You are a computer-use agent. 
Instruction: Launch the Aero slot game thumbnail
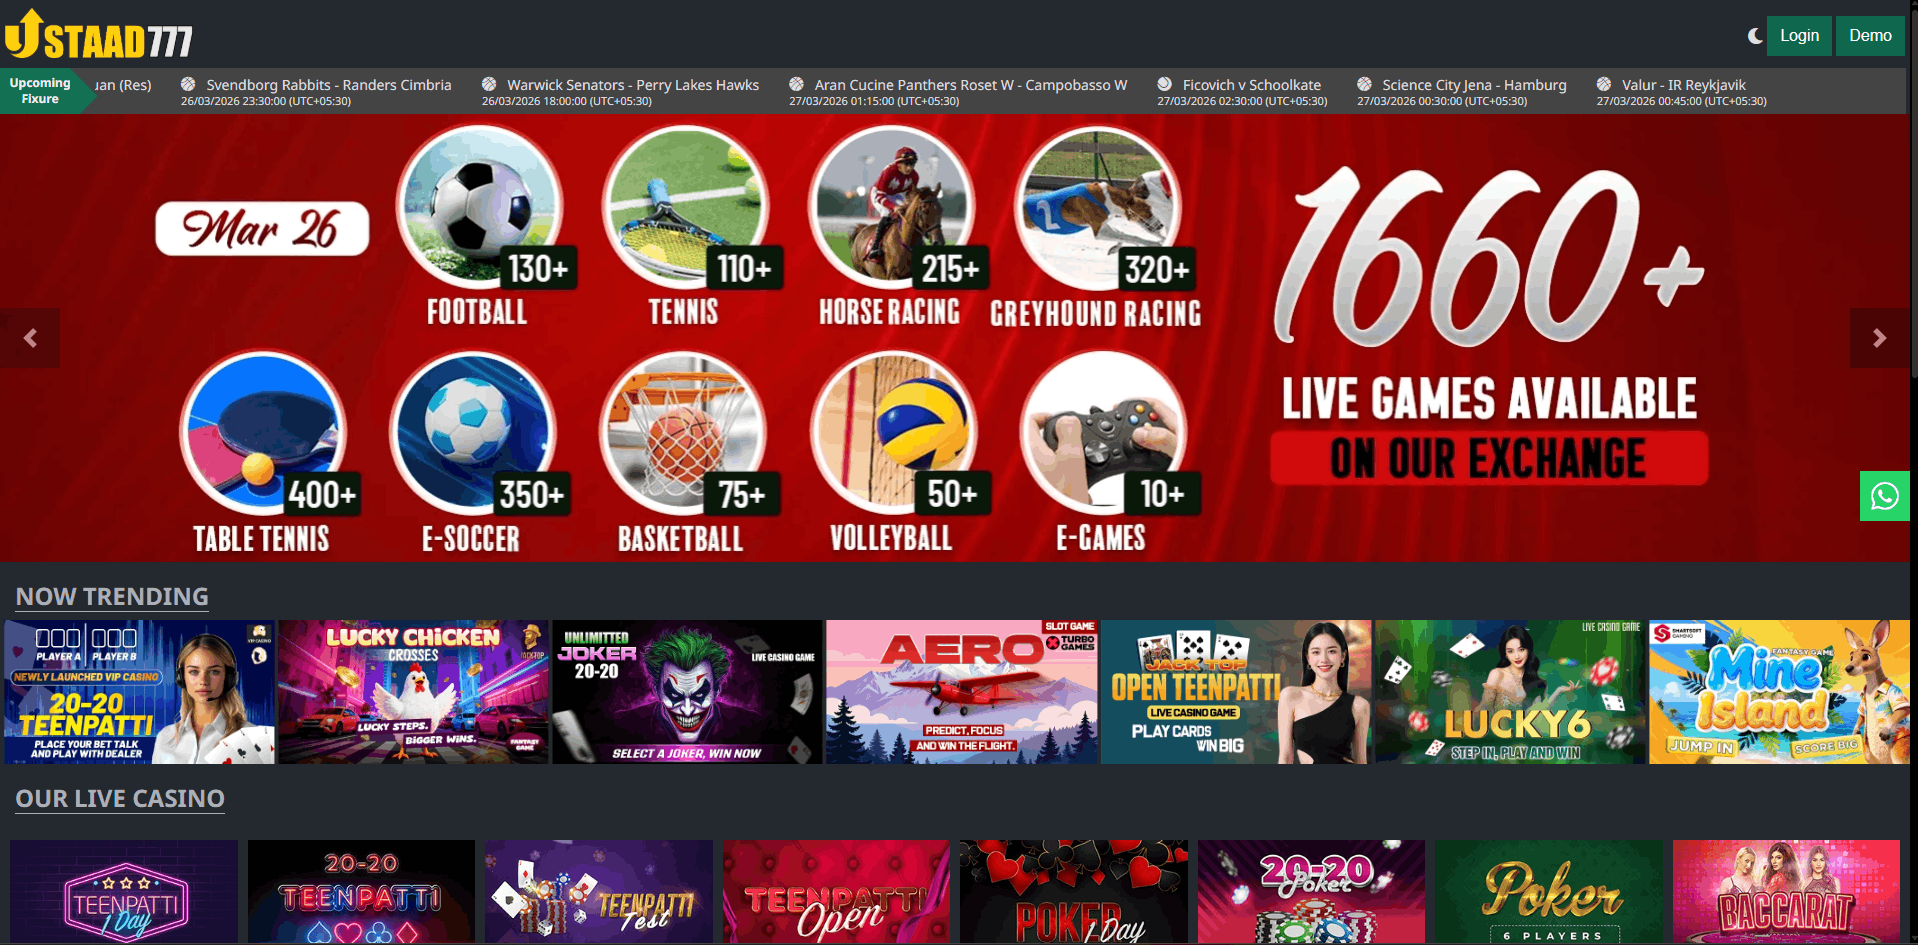pyautogui.click(x=961, y=692)
